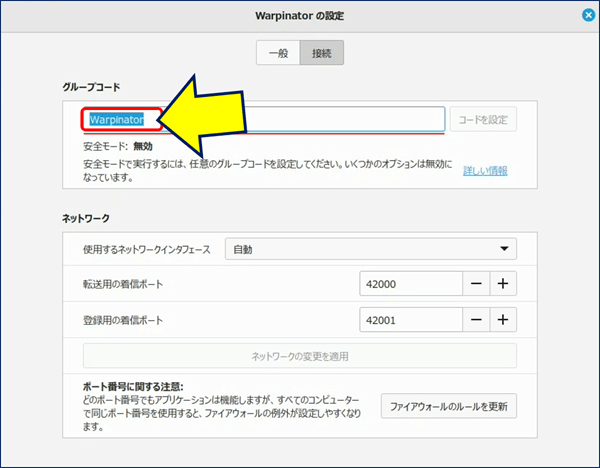Image resolution: width=600 pixels, height=468 pixels.
Task: Click the 安全モード: 無効 status text
Action: (118, 146)
